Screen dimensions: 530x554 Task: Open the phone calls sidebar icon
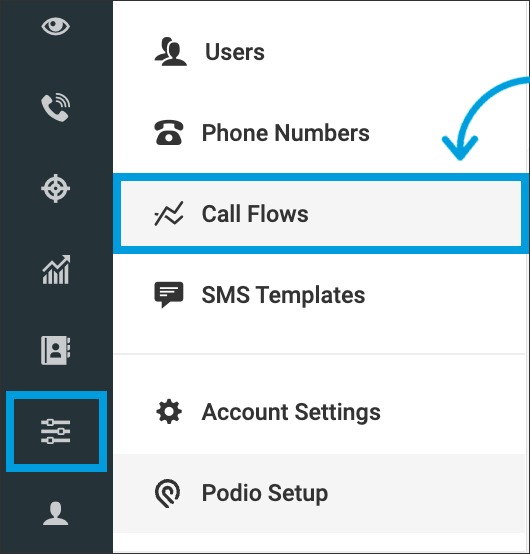(x=55, y=107)
